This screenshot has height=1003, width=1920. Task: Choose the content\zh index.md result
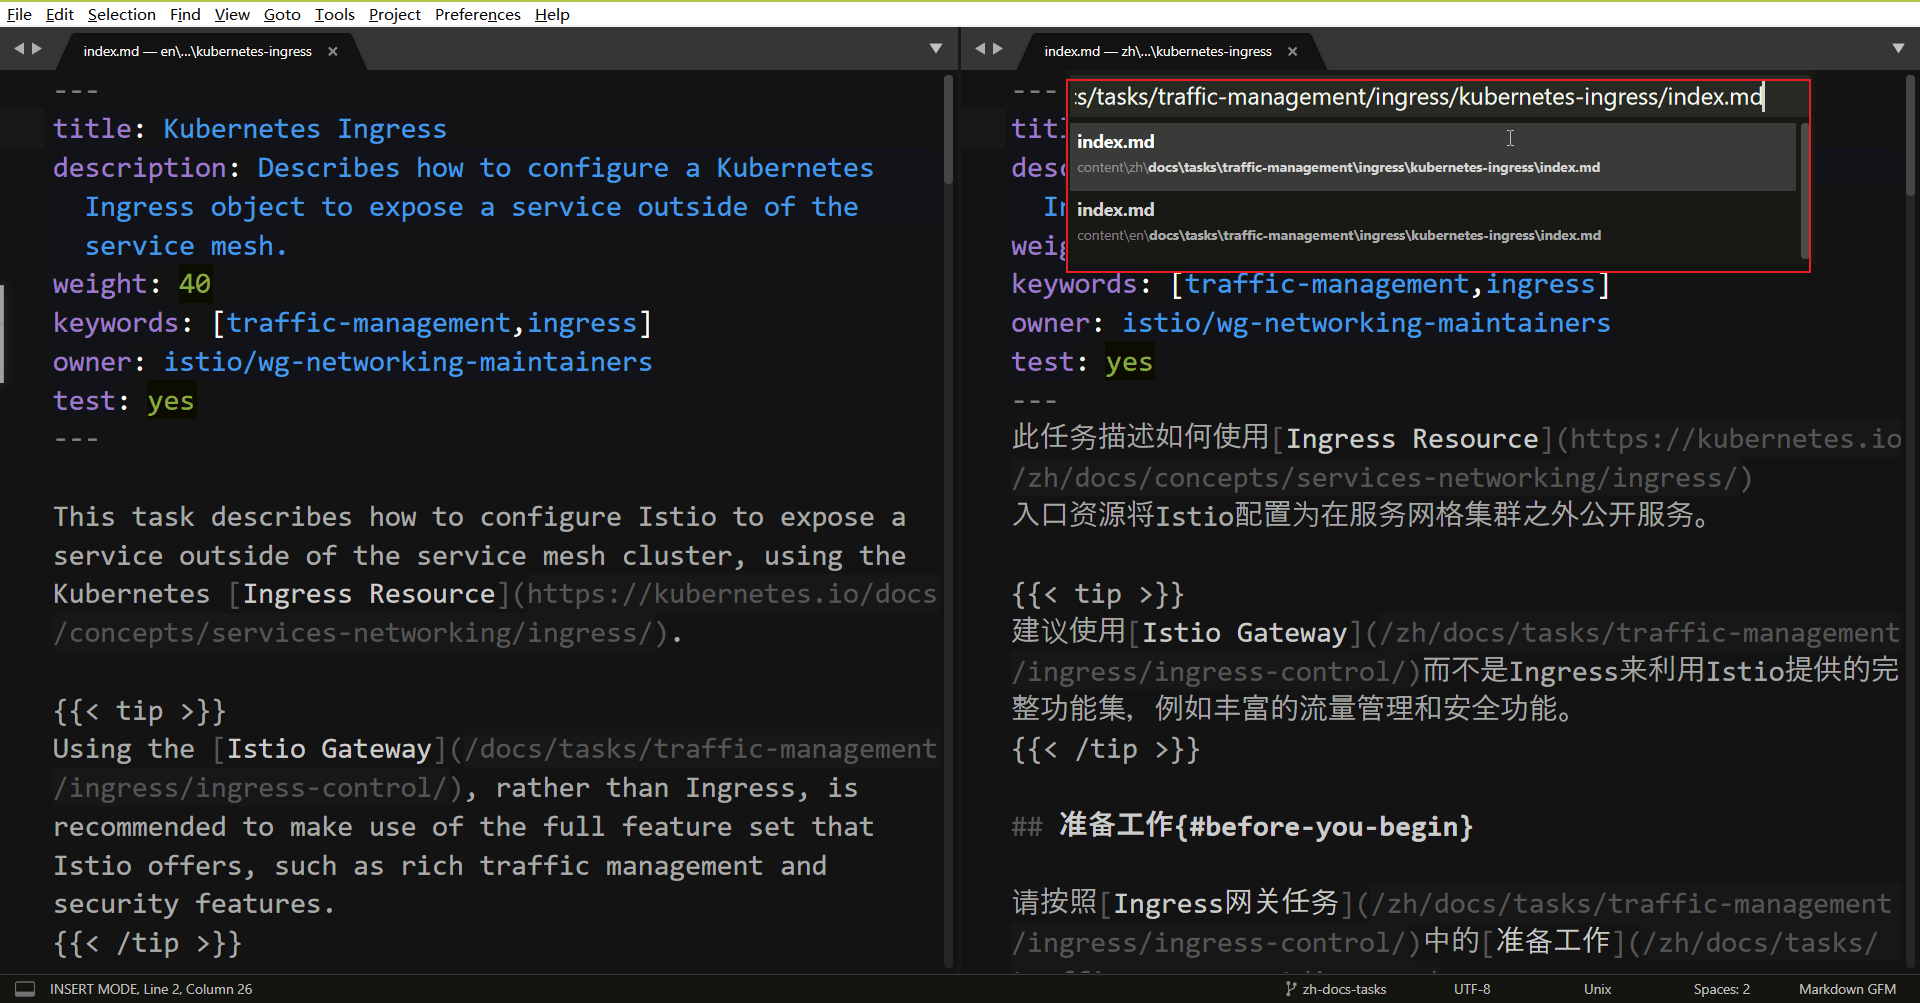1433,155
